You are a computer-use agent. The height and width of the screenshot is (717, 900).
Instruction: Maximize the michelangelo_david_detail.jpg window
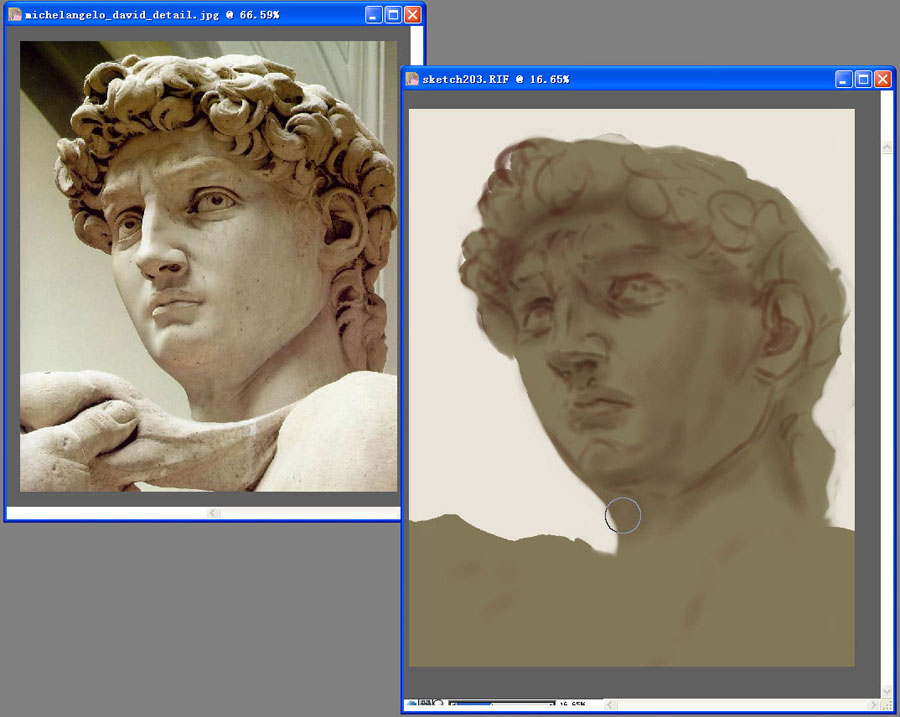(393, 14)
